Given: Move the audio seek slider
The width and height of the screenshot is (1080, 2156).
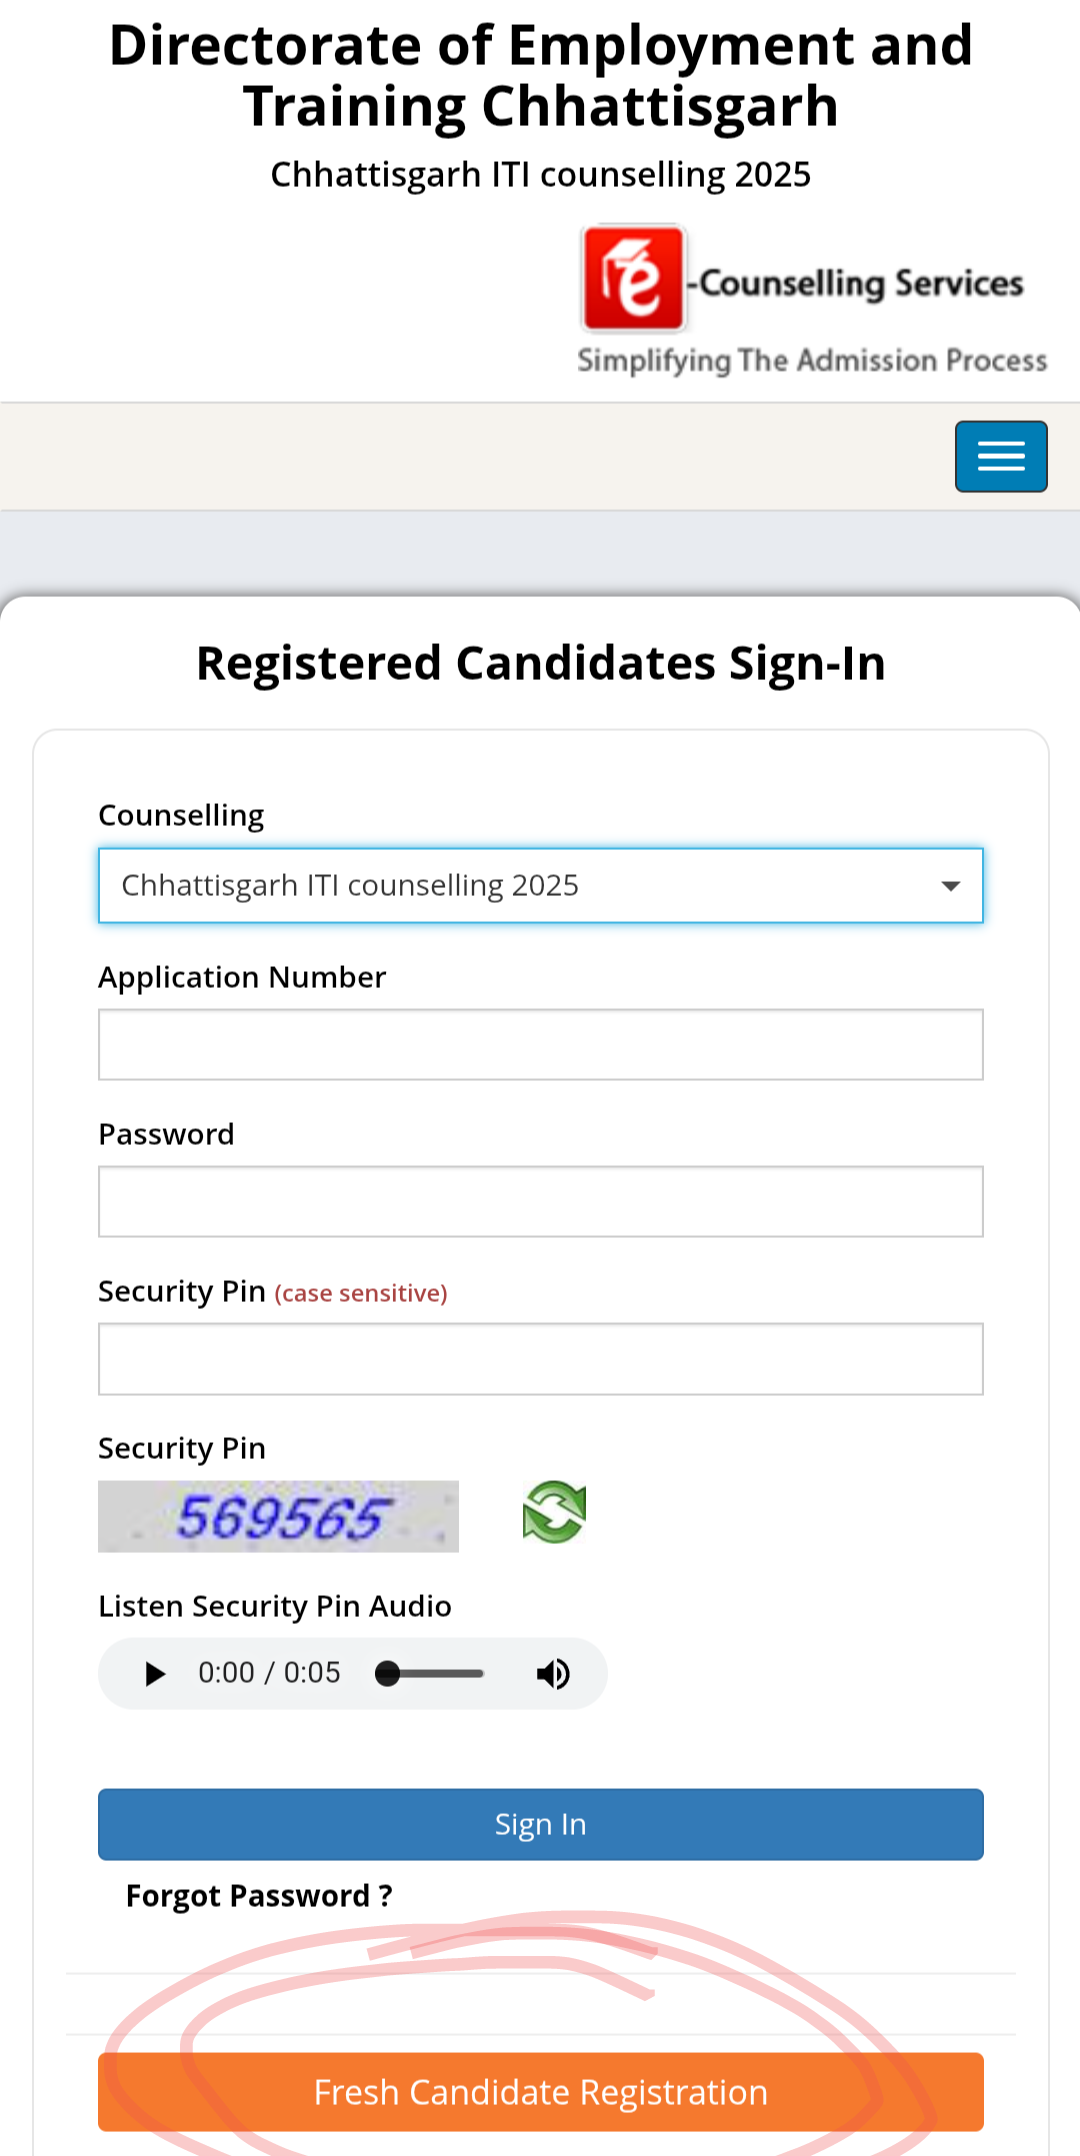Looking at the screenshot, I should point(430,1673).
